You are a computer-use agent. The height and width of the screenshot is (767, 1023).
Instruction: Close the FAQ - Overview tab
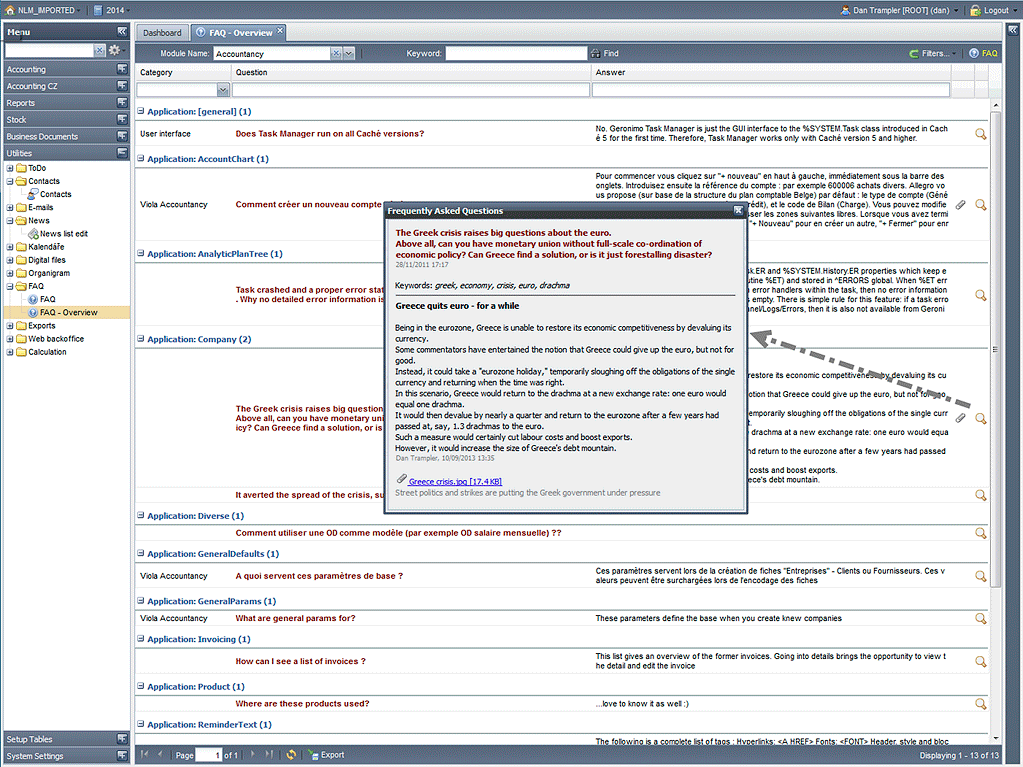280,30
